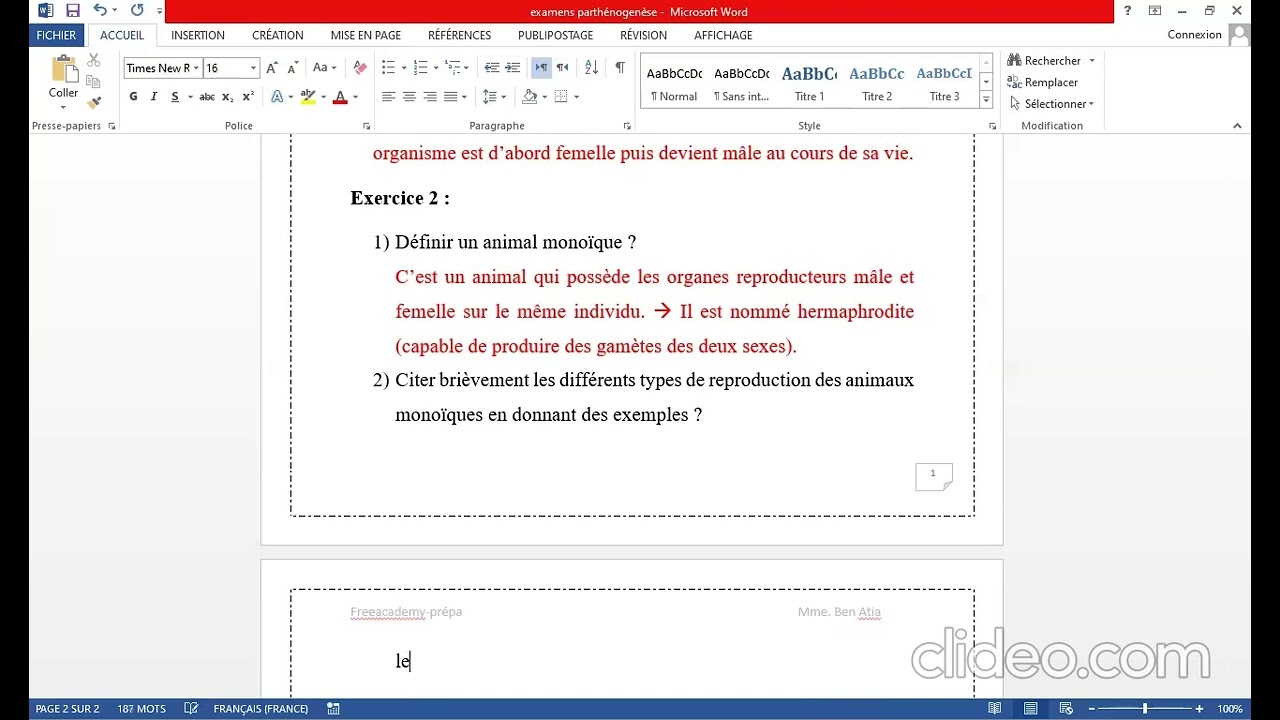Viewport: 1280px width, 720px height.
Task: Apply paragraph shading with the paint bucket
Action: 530,97
